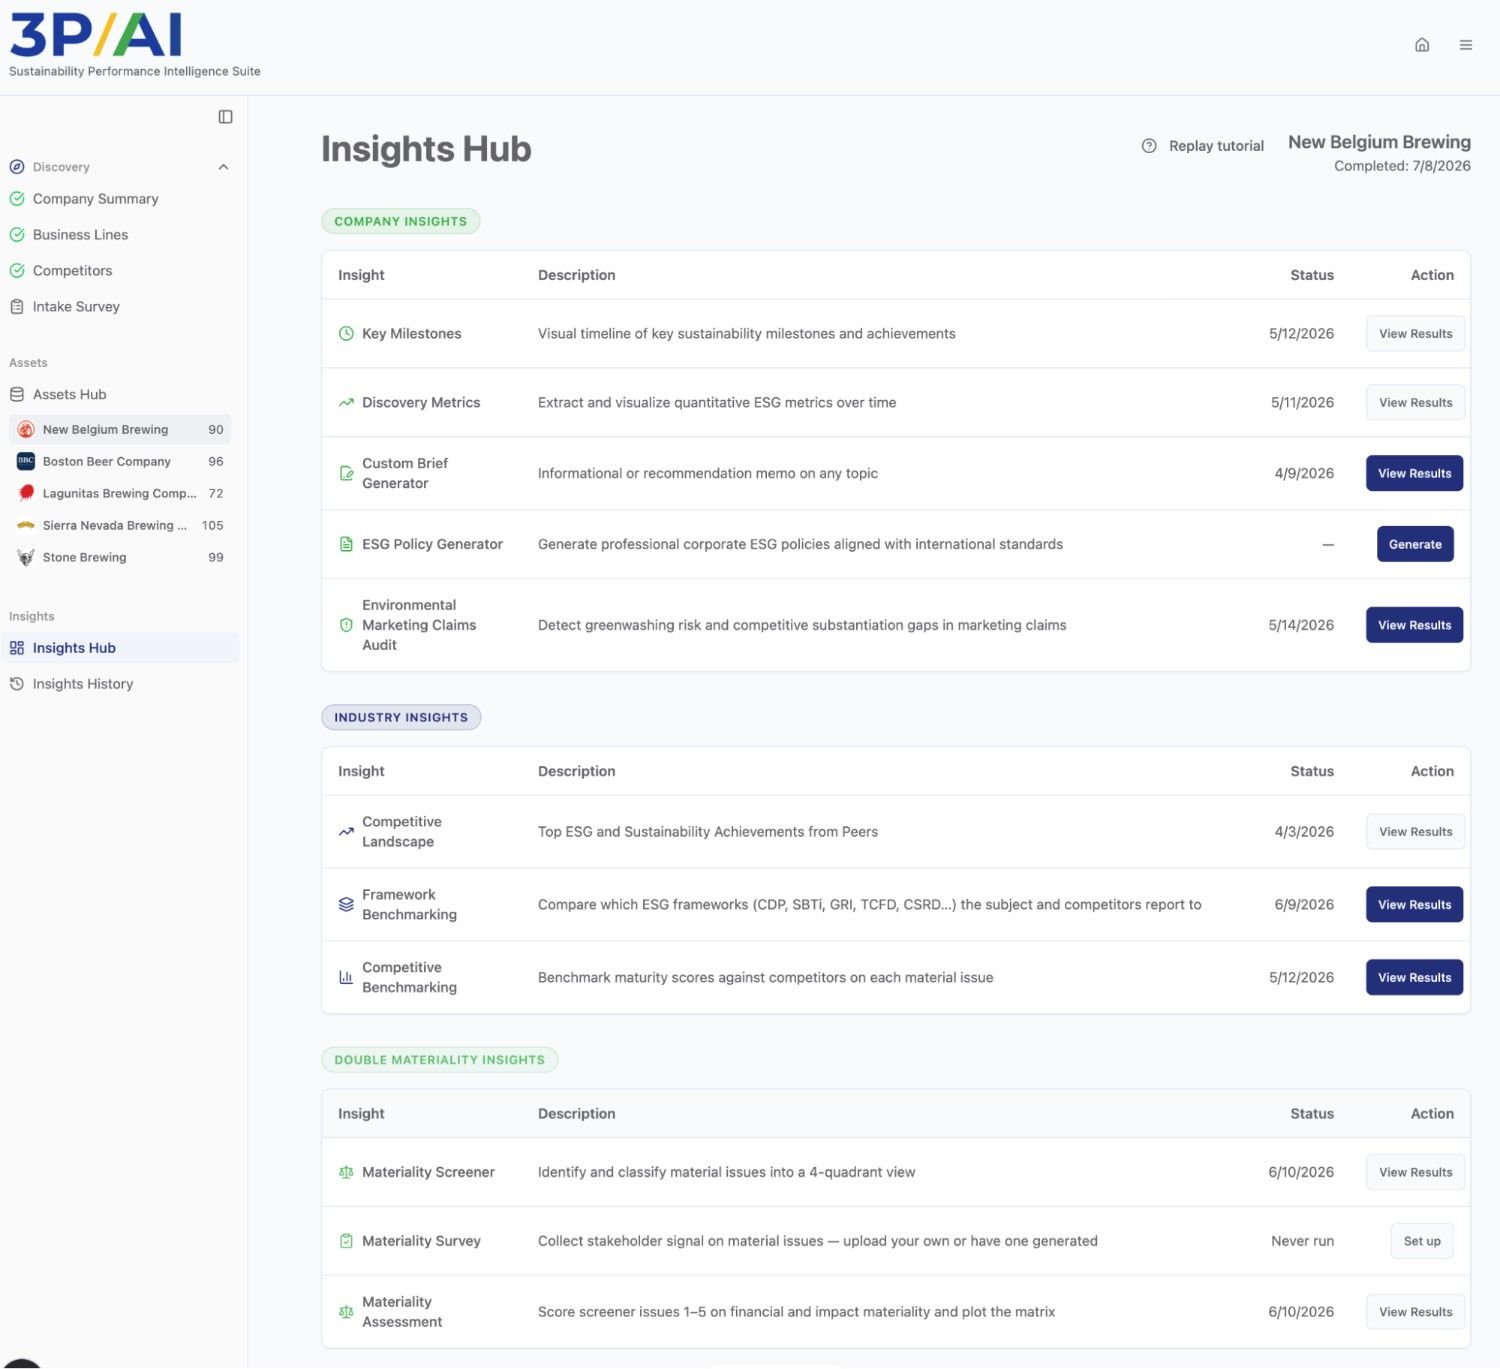Click the Materiality Assessment scales icon
The height and width of the screenshot is (1369, 1500).
346,1313
